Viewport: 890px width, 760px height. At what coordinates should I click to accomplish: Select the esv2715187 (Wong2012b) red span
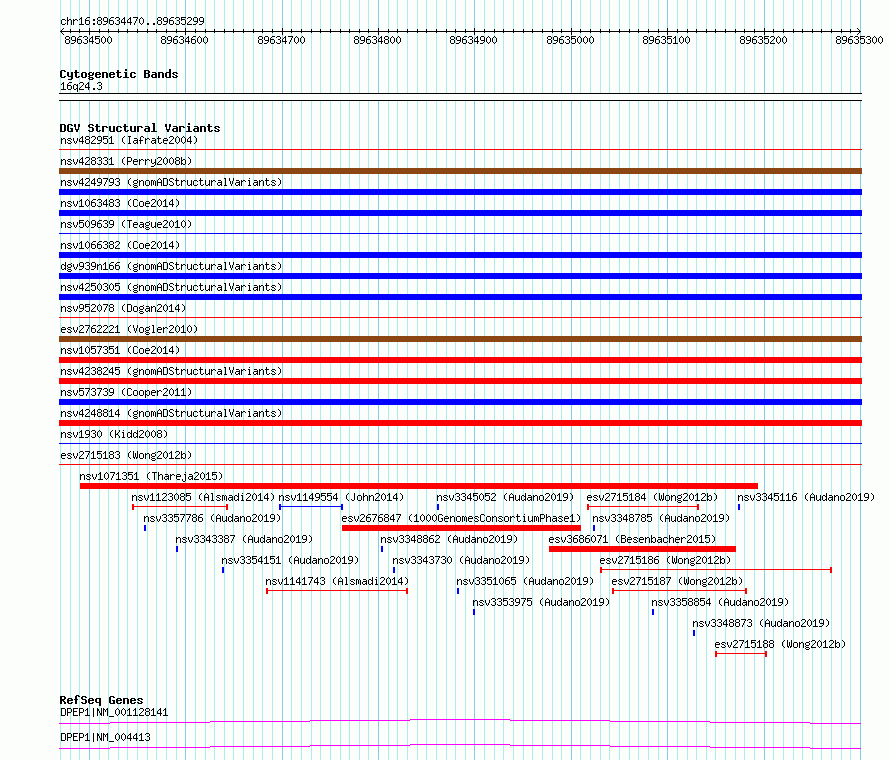679,591
